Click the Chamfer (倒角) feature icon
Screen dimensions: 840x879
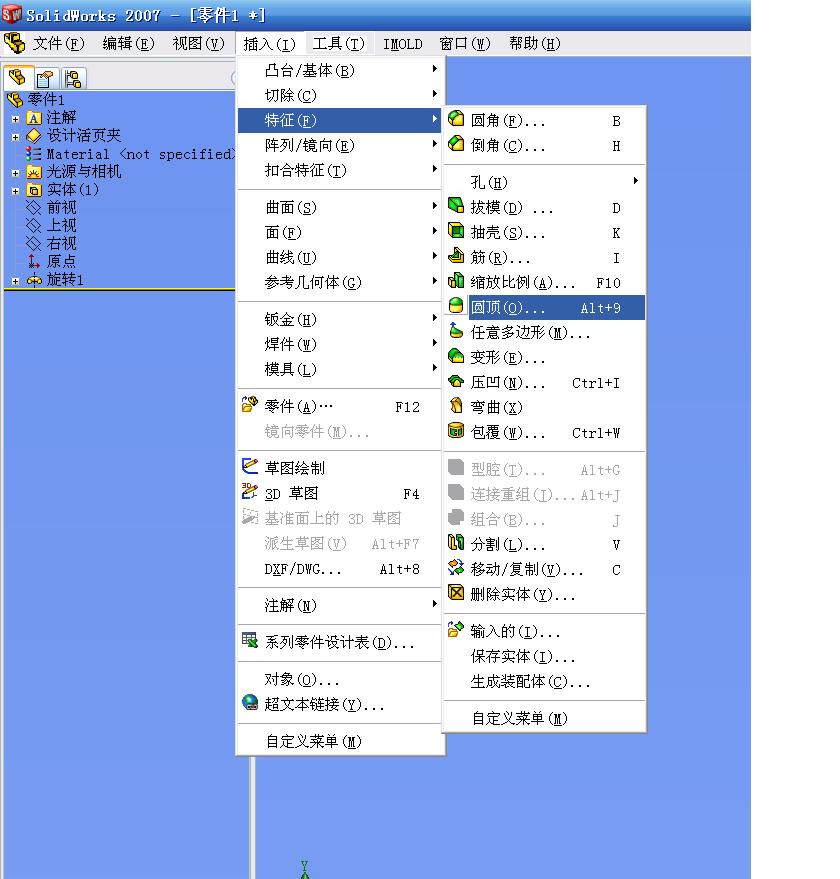[456, 144]
